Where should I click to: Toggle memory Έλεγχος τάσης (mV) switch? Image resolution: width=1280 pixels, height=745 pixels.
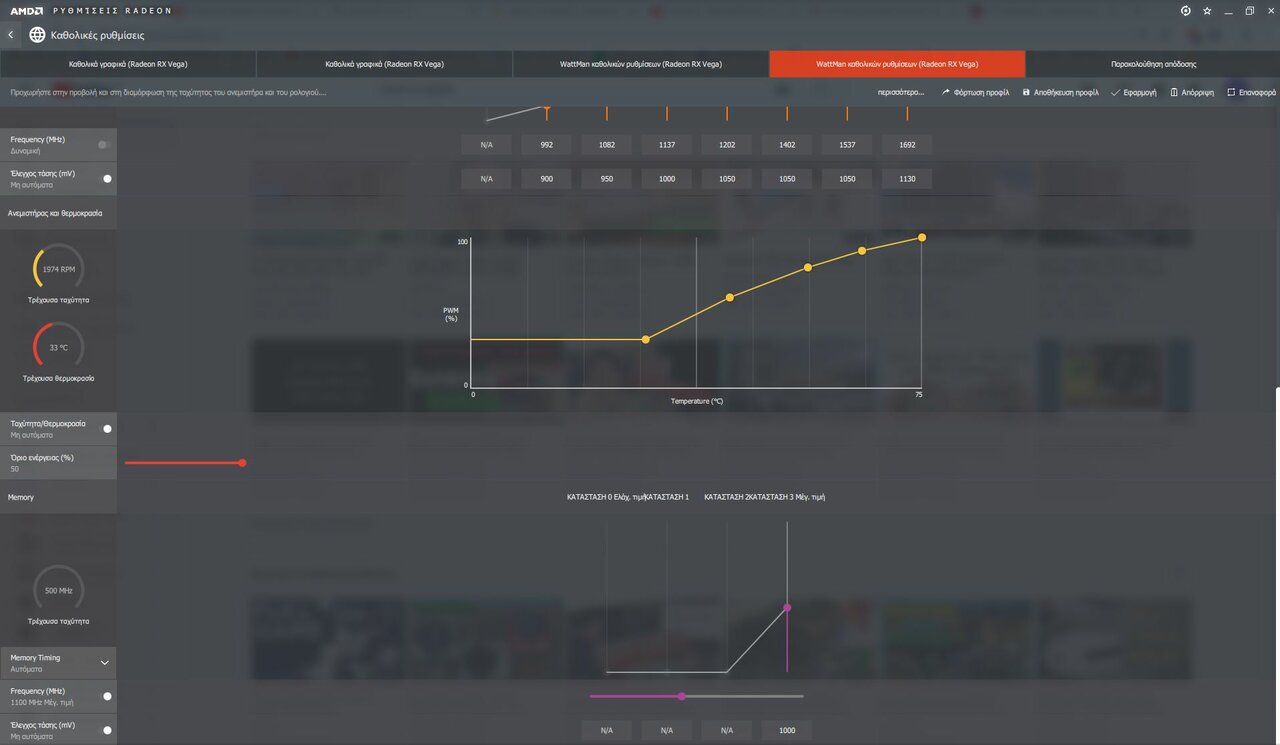pyautogui.click(x=107, y=730)
